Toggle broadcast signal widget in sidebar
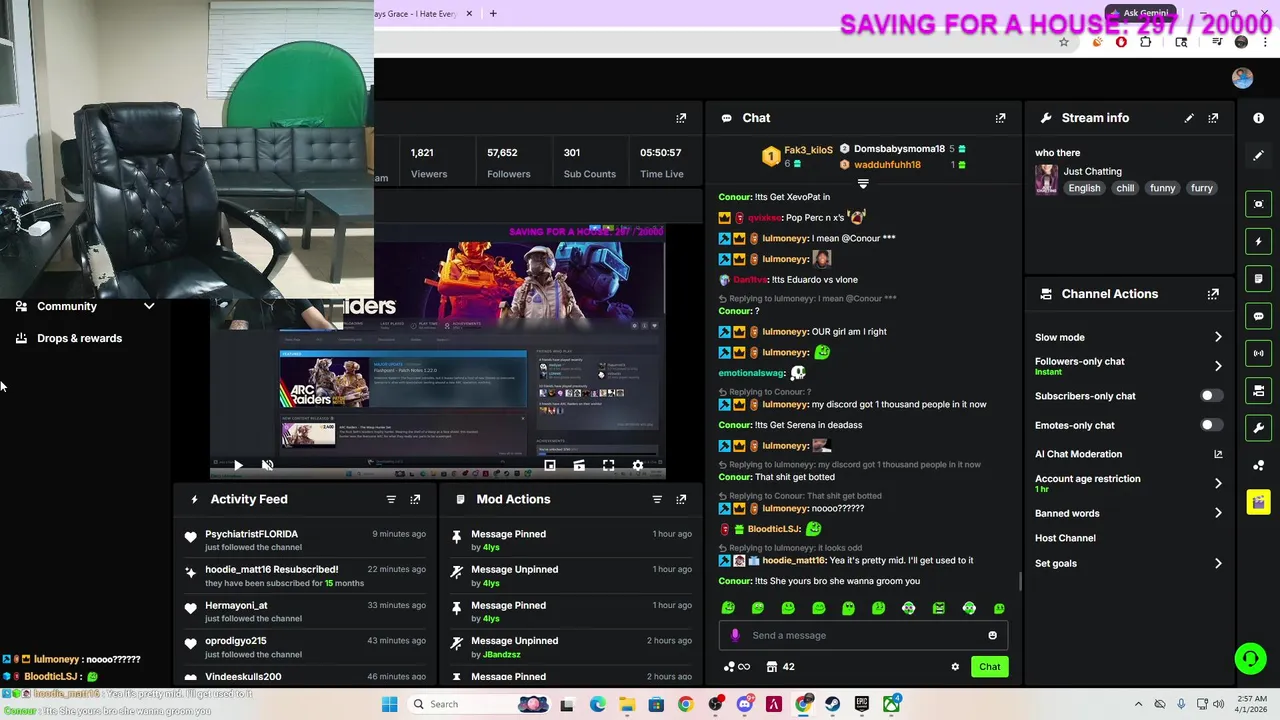Screen dimensions: 1280x720 [1258, 353]
